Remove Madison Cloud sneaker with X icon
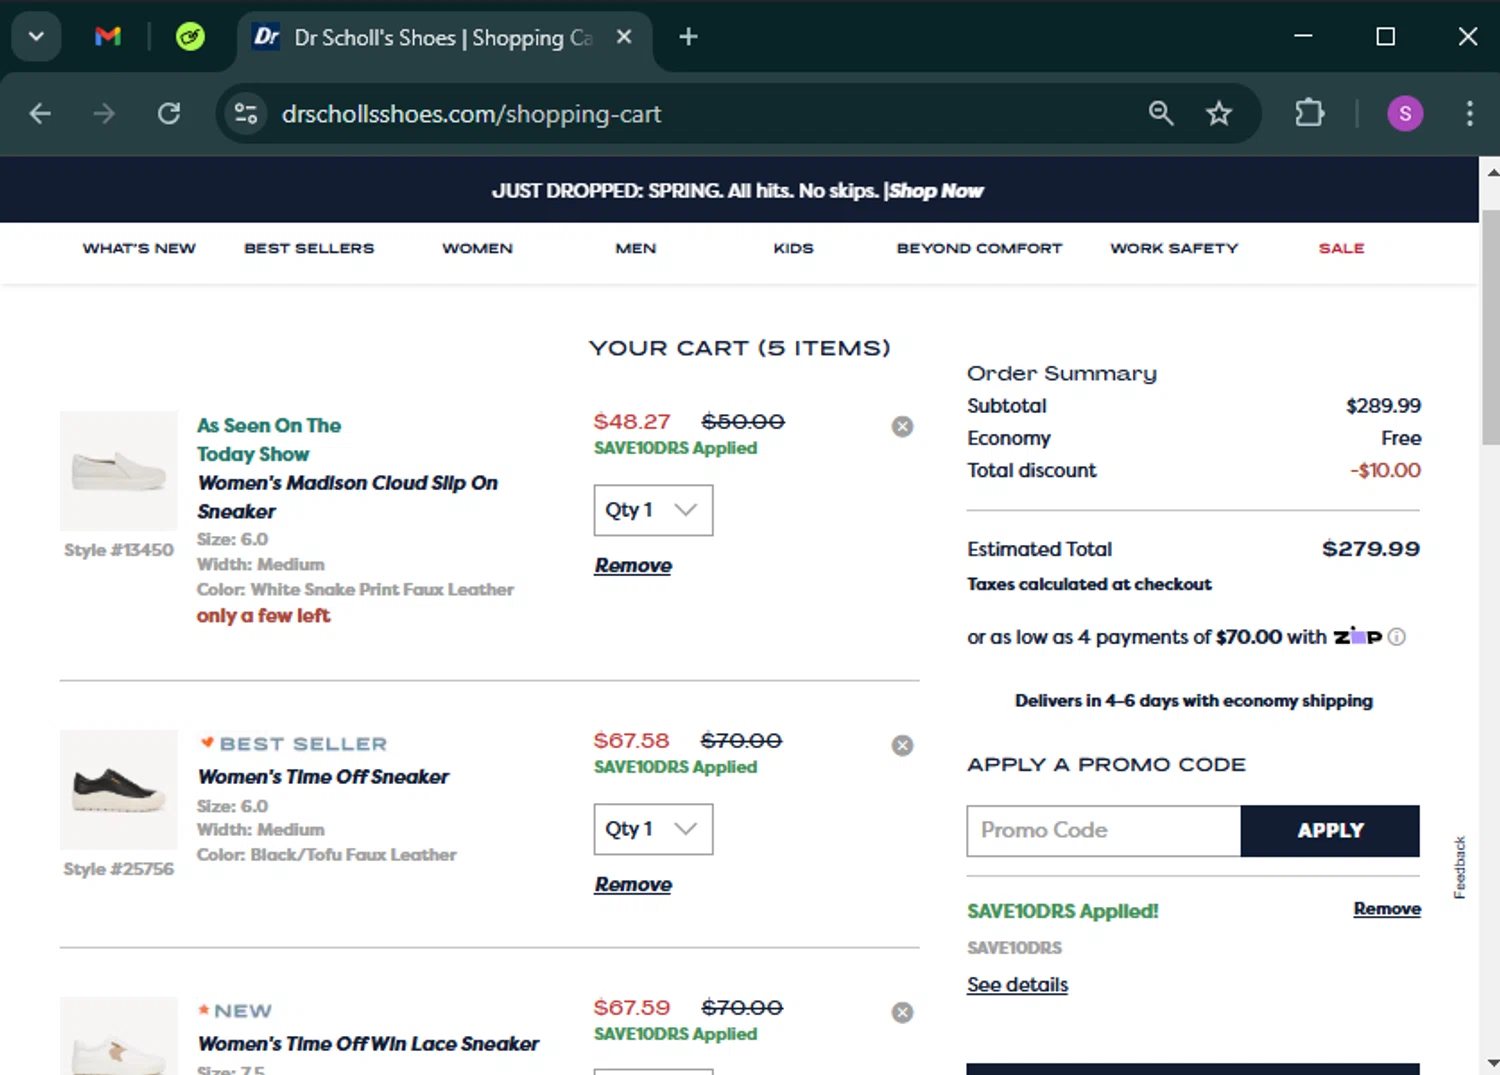Viewport: 1500px width, 1075px height. click(902, 427)
